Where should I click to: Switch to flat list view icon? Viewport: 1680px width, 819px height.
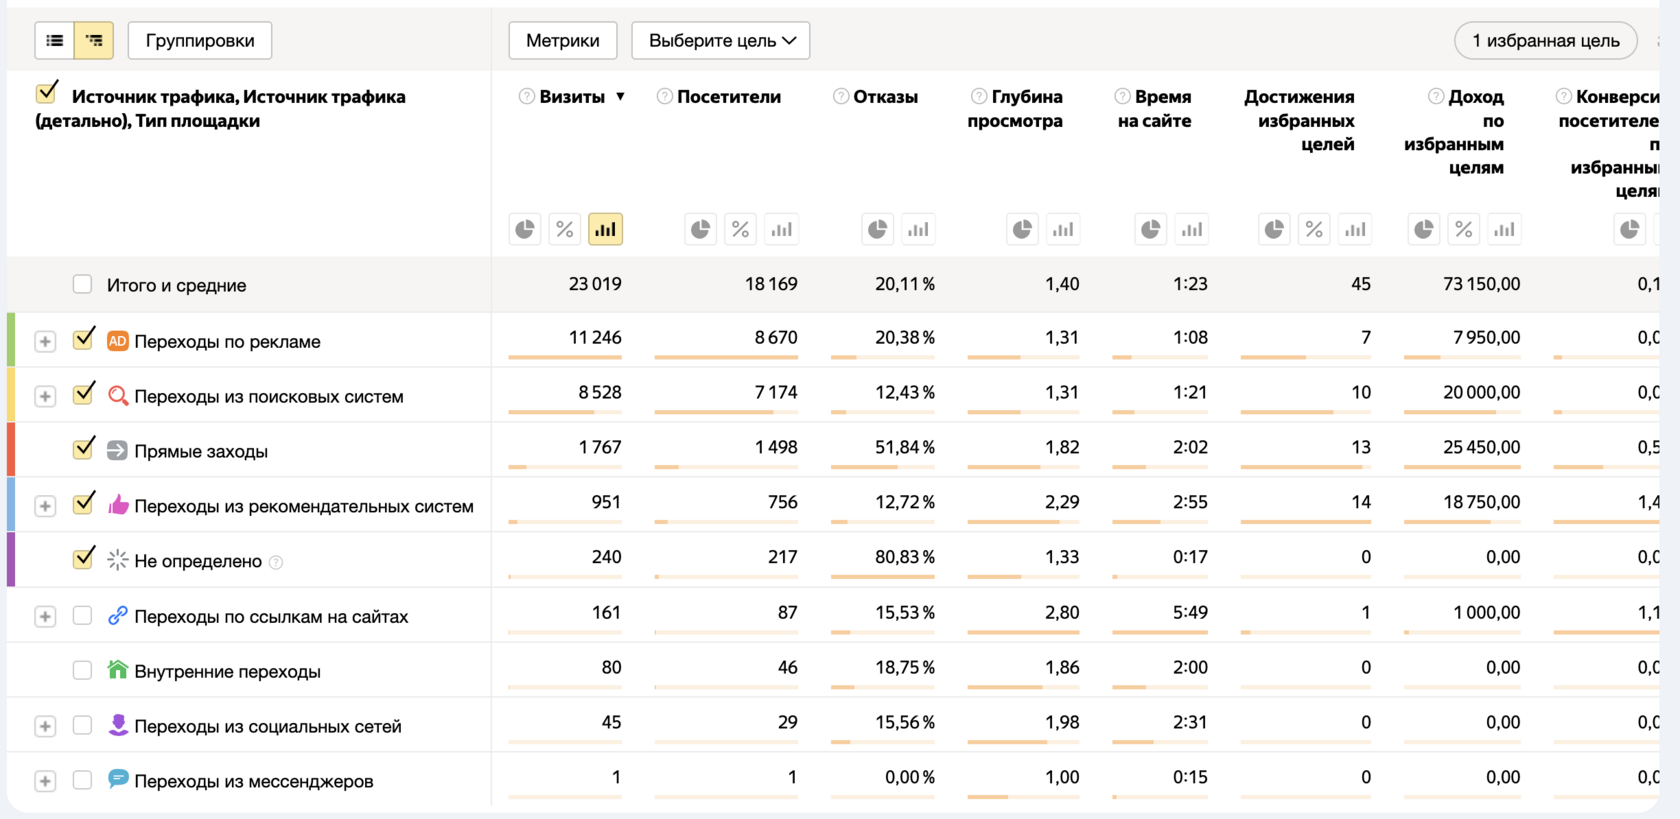55,41
